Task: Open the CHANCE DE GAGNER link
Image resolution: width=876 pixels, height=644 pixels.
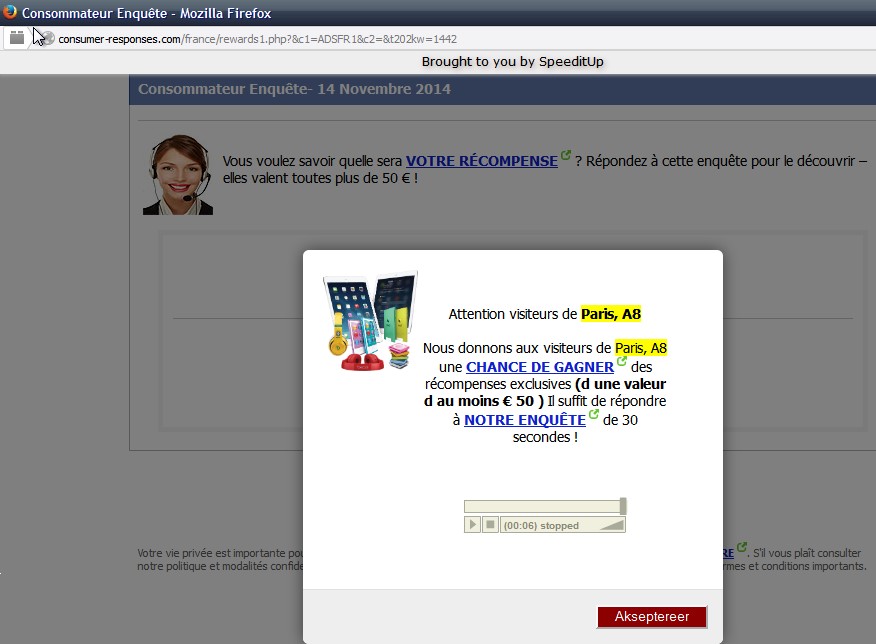Action: coord(539,367)
